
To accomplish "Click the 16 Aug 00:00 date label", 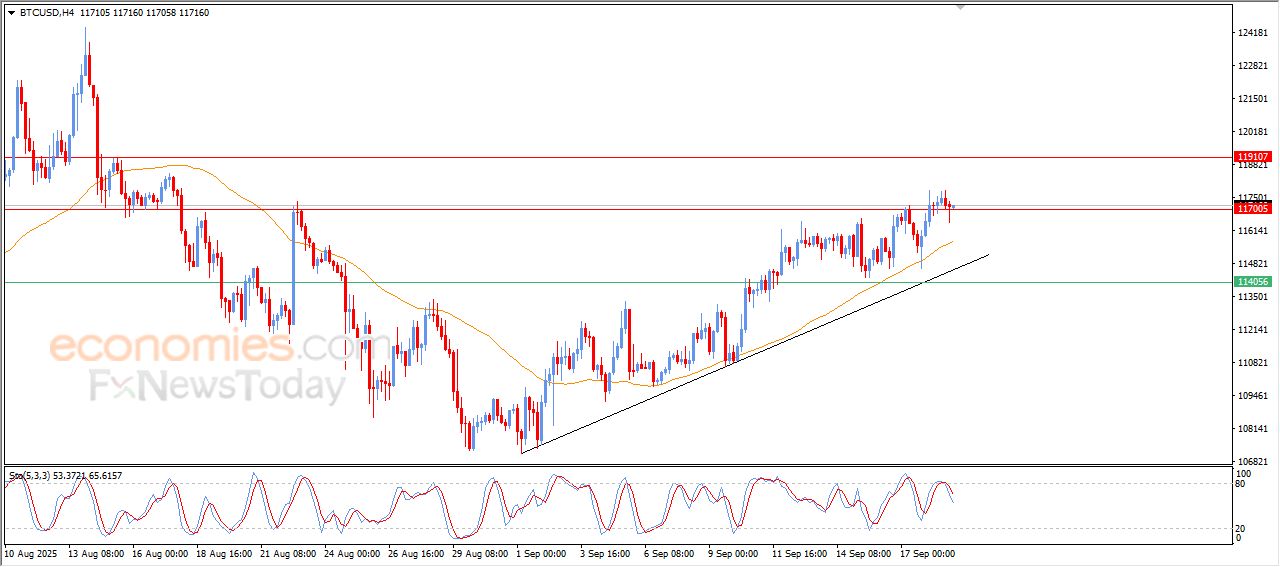I will tap(160, 553).
